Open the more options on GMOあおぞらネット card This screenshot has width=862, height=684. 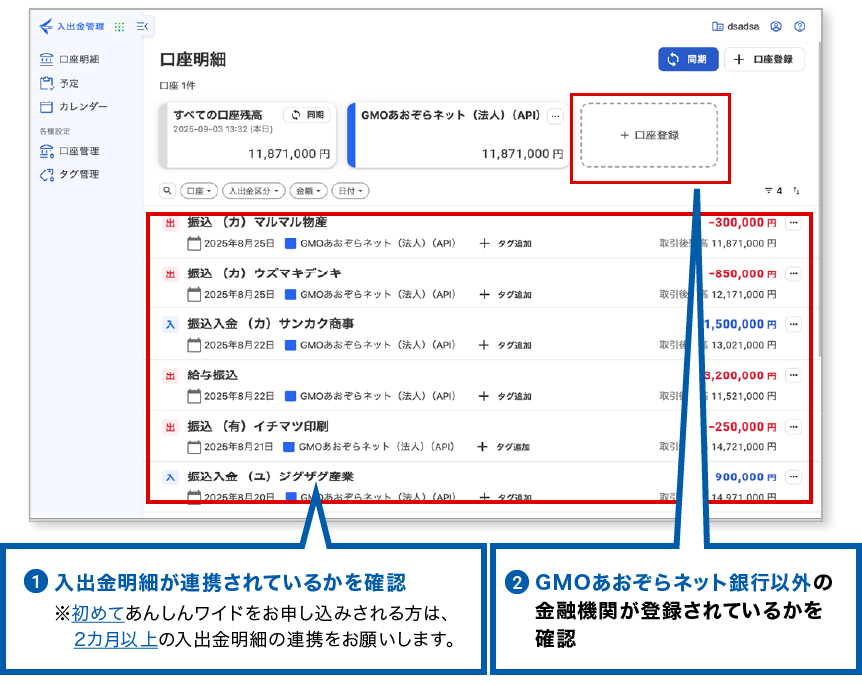point(555,116)
